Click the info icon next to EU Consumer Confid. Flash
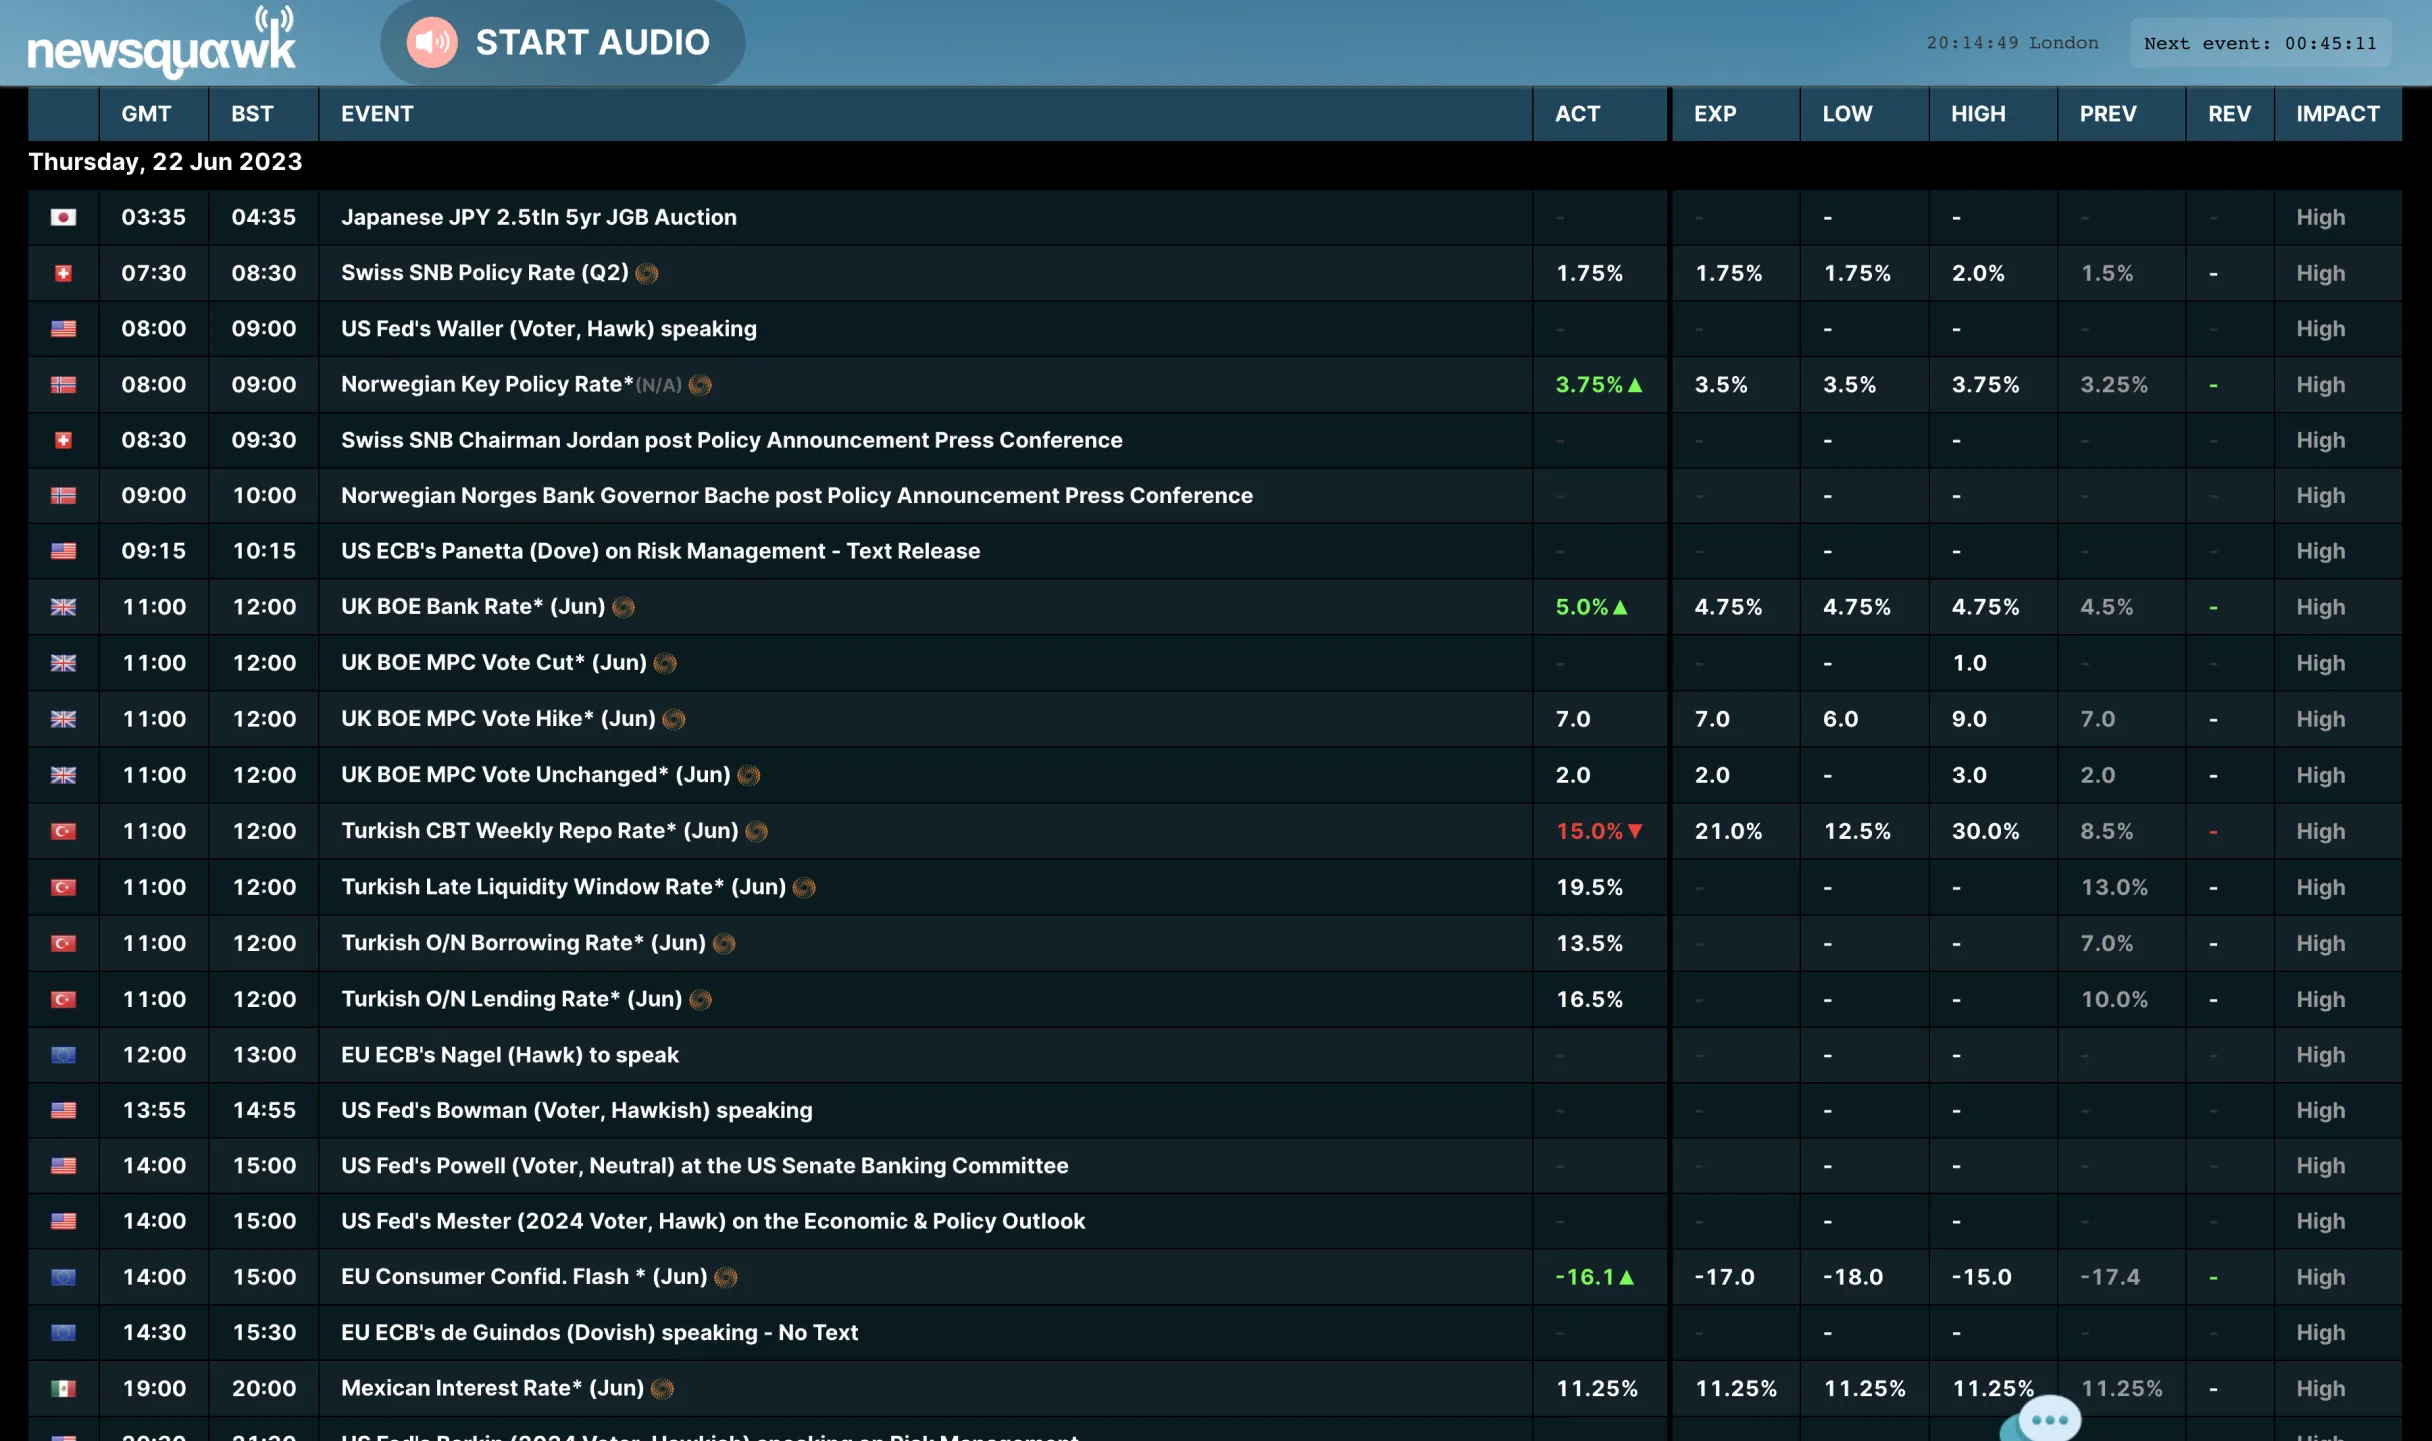 tap(727, 1277)
